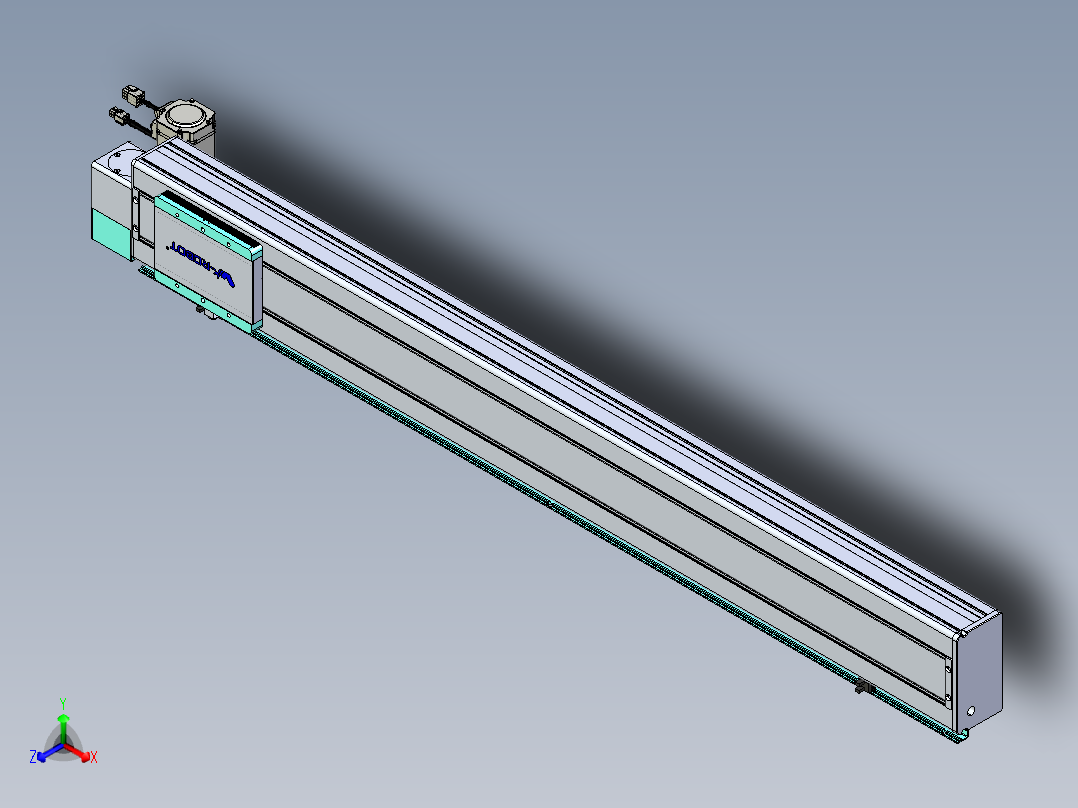Select the motor on top of the actuator
The width and height of the screenshot is (1078, 808).
point(184,122)
